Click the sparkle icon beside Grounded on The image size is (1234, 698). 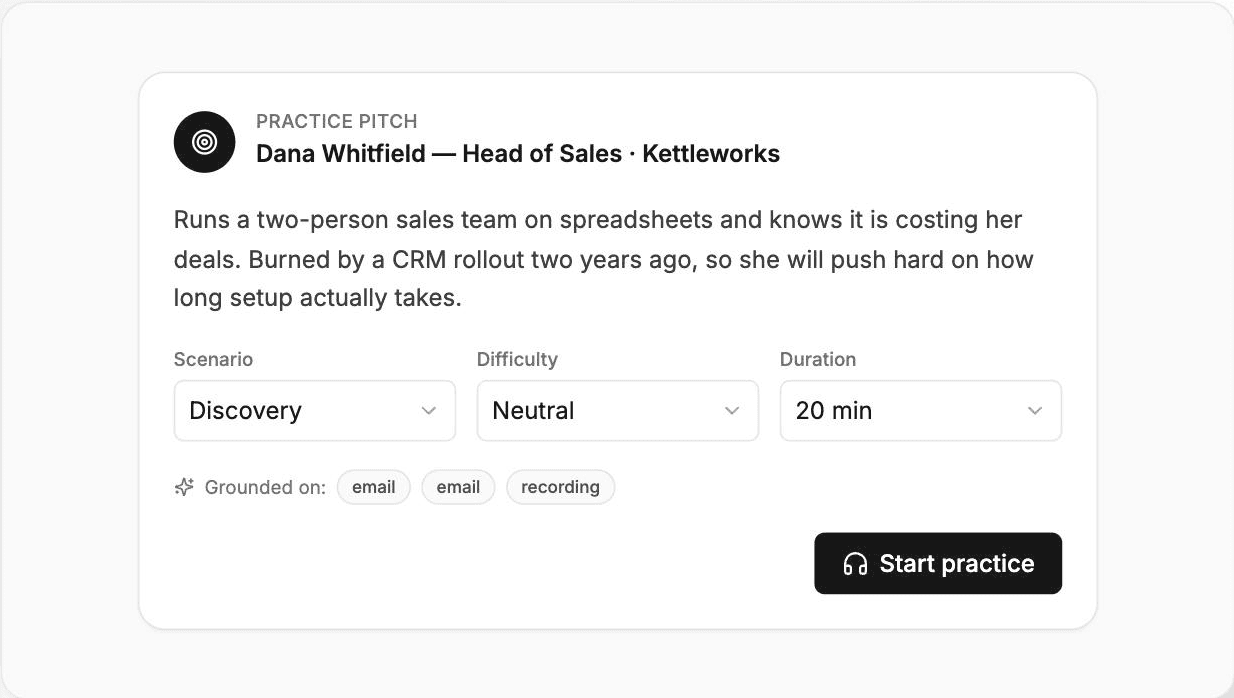pyautogui.click(x=184, y=487)
